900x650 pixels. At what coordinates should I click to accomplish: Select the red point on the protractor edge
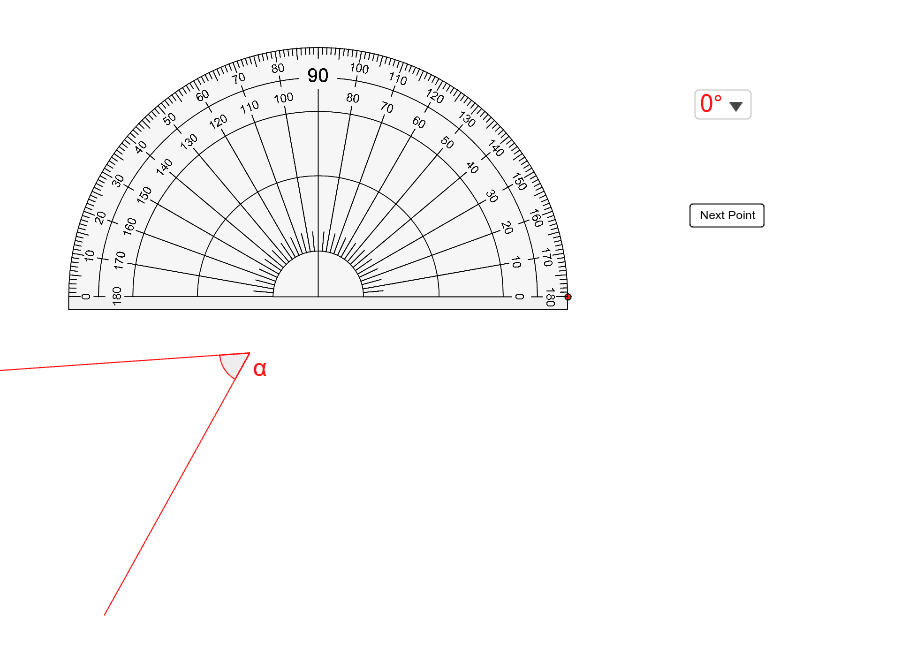point(568,297)
